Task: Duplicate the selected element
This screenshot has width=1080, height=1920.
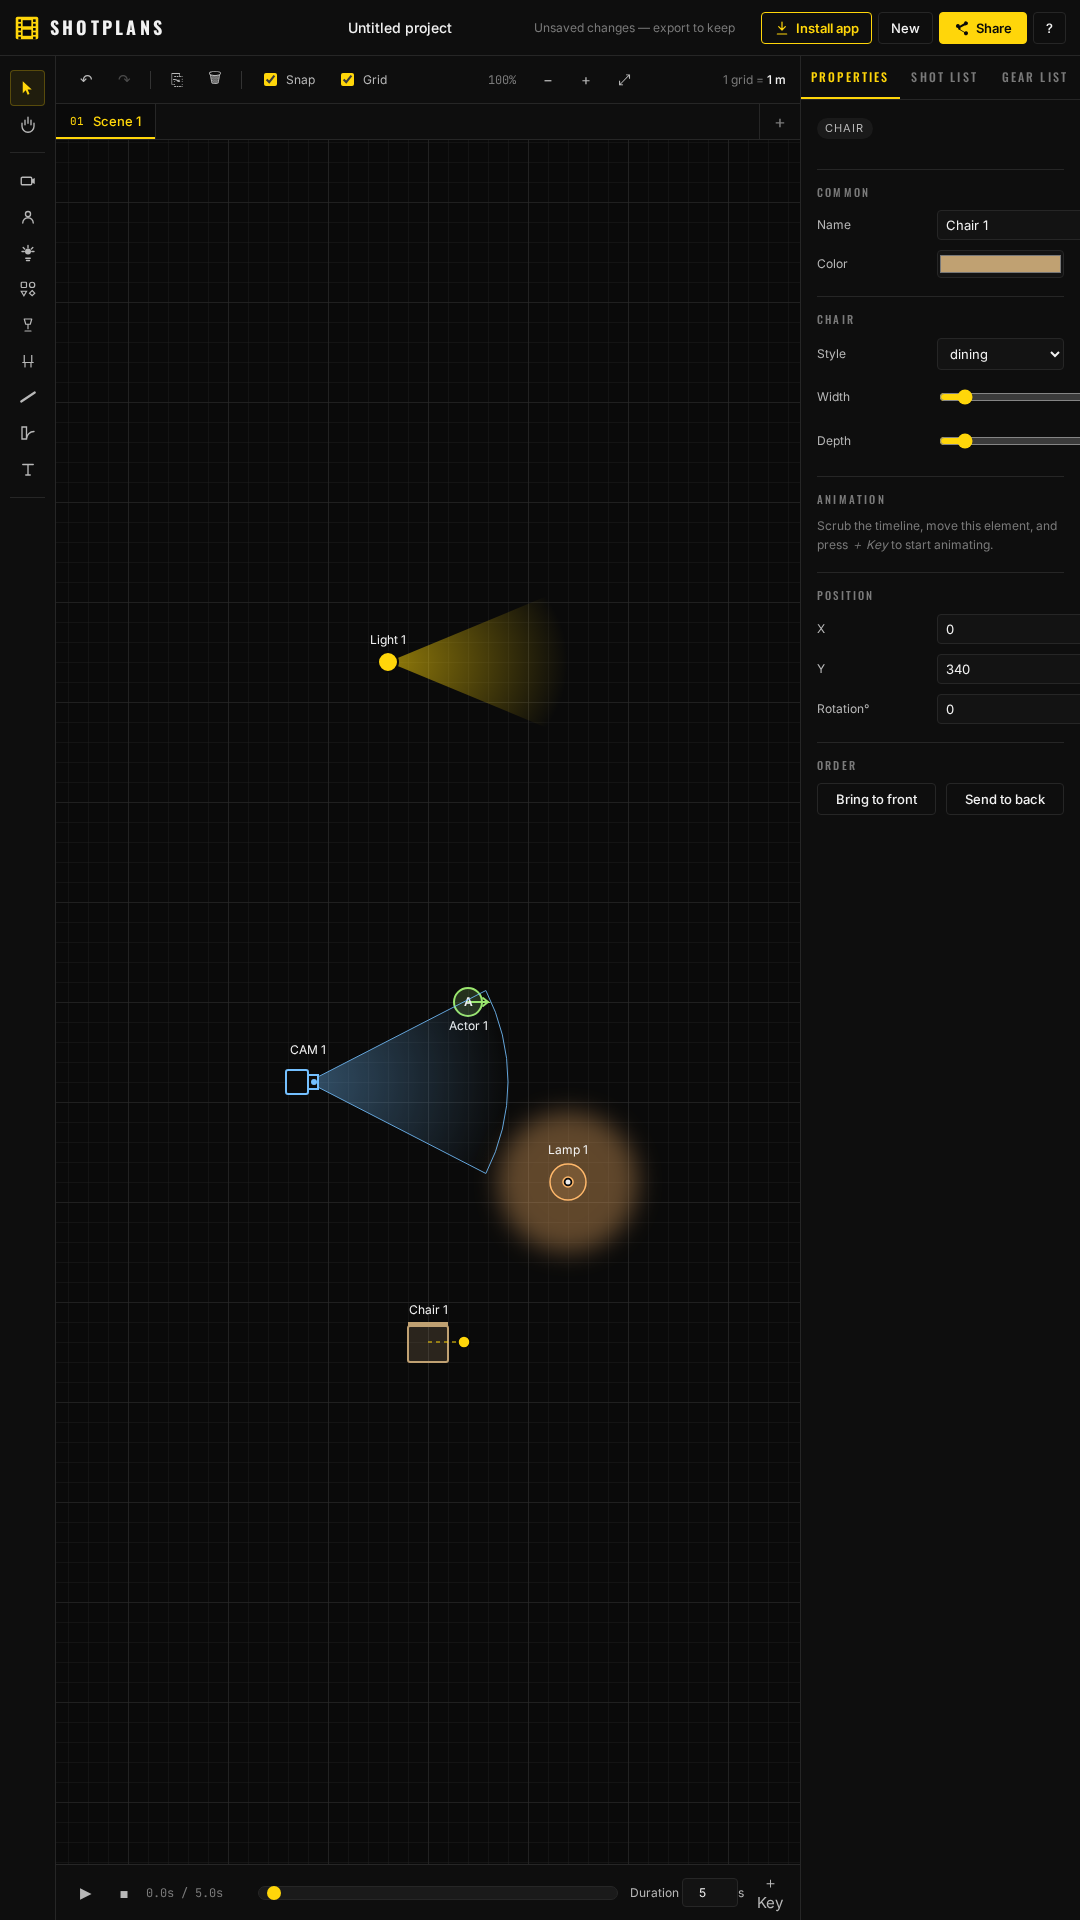Action: coord(177,79)
